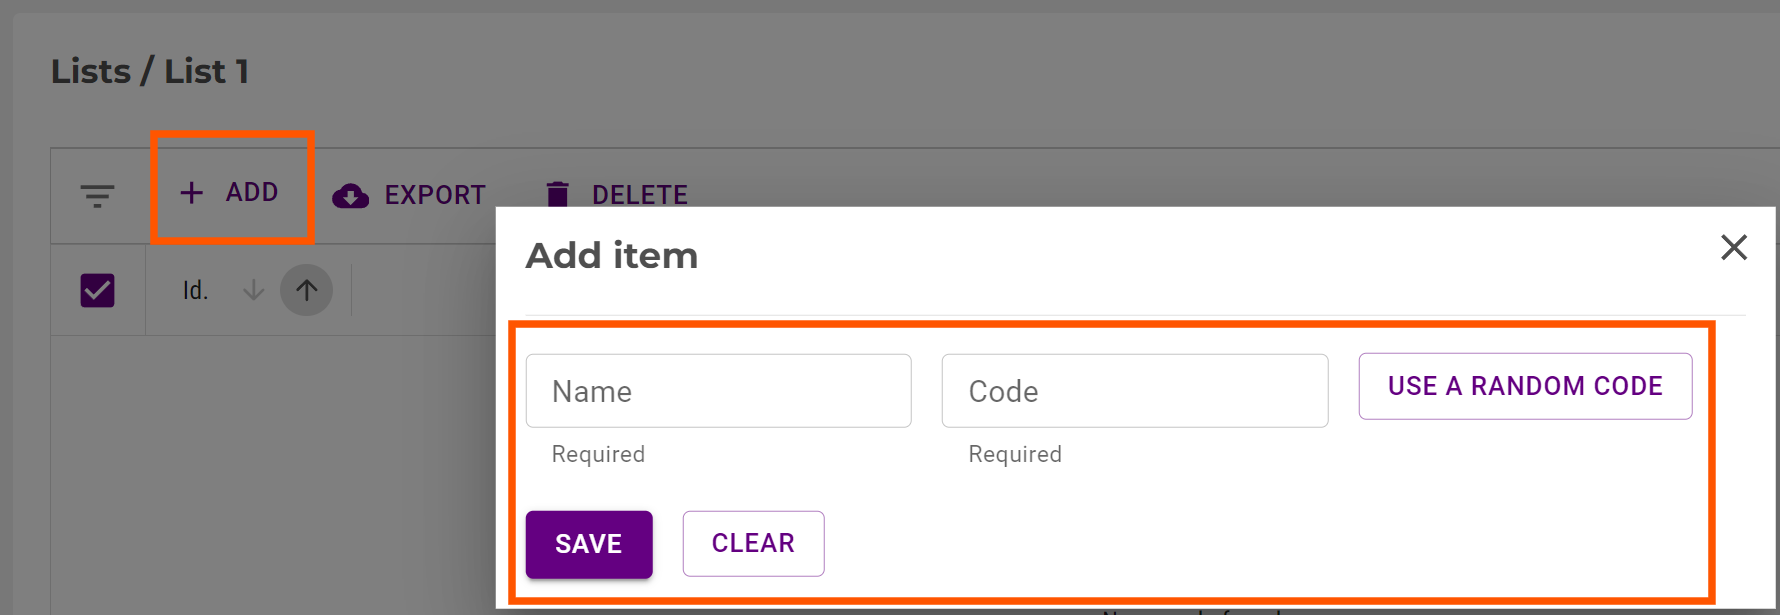The image size is (1780, 615).
Task: Save the new item
Action: click(589, 544)
